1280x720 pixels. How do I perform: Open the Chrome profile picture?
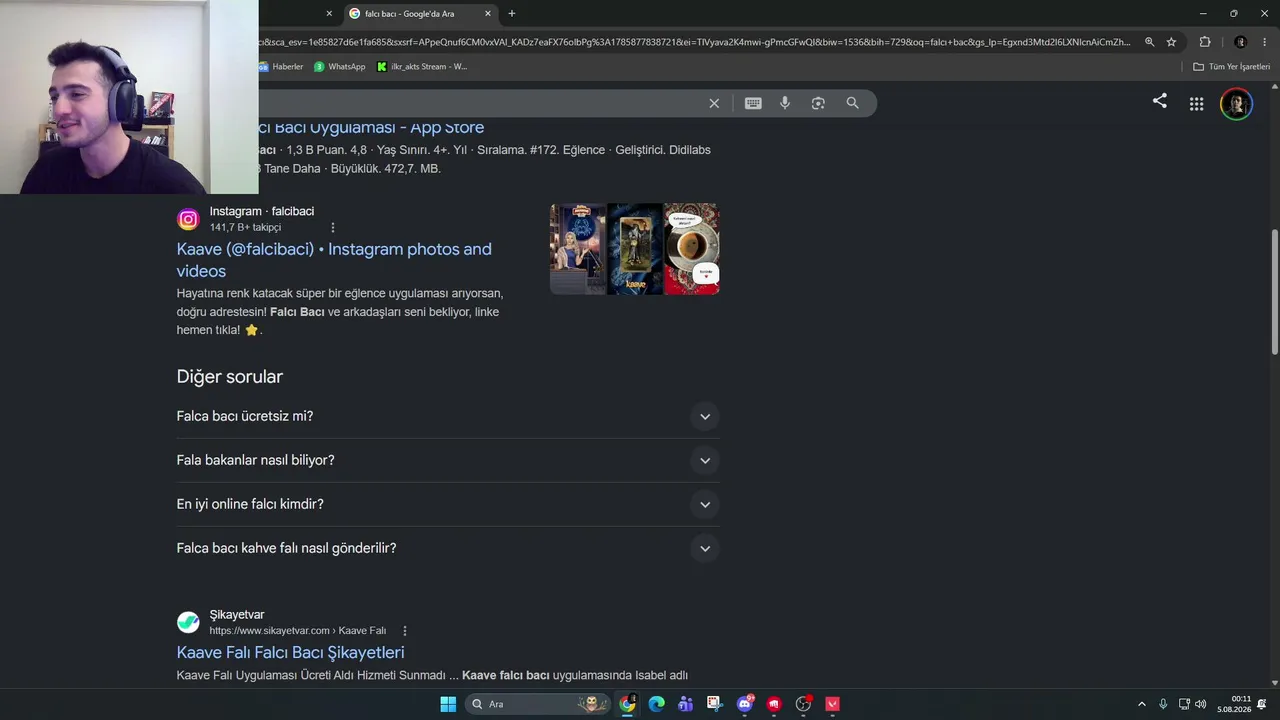tap(1241, 42)
